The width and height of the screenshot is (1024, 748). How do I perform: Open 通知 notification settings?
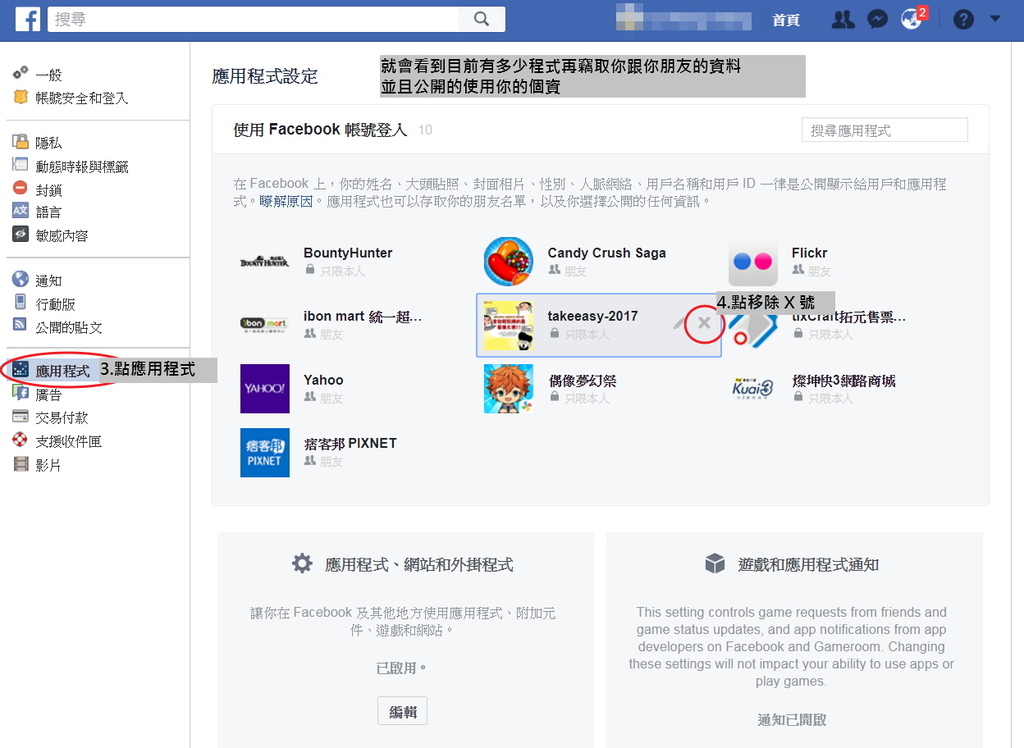[x=48, y=281]
